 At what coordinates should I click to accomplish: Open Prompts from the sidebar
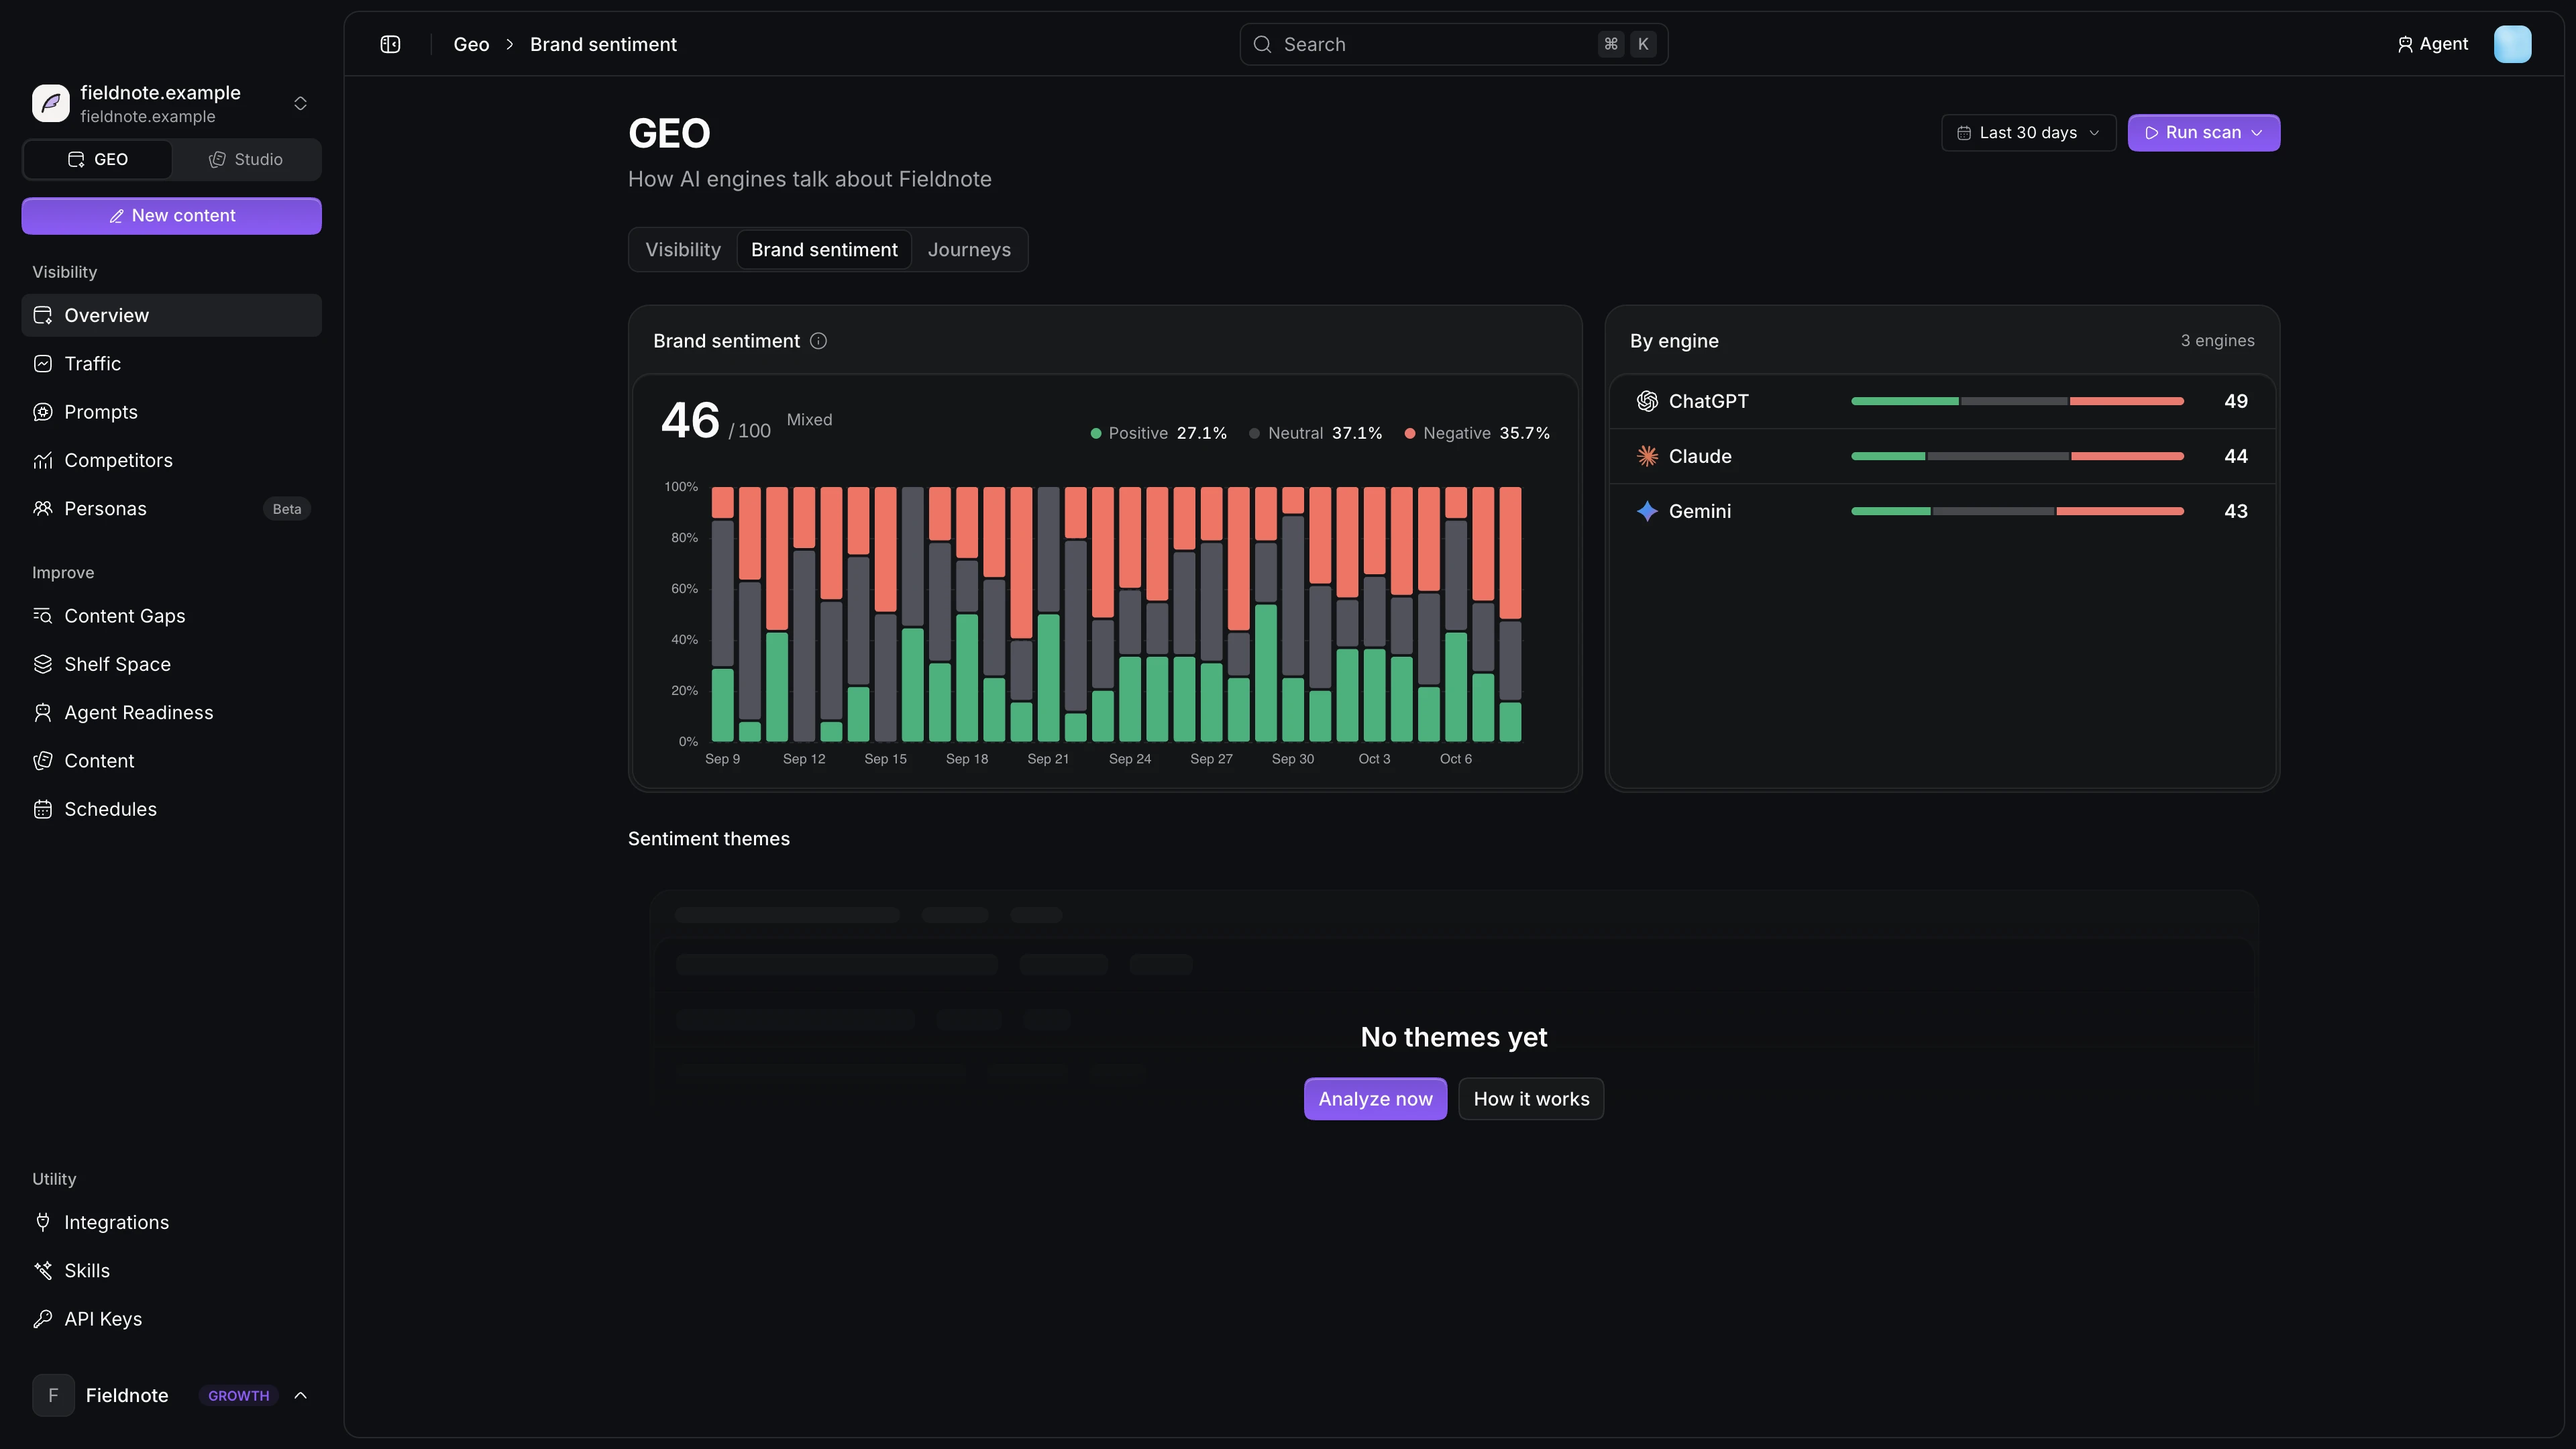click(171, 412)
